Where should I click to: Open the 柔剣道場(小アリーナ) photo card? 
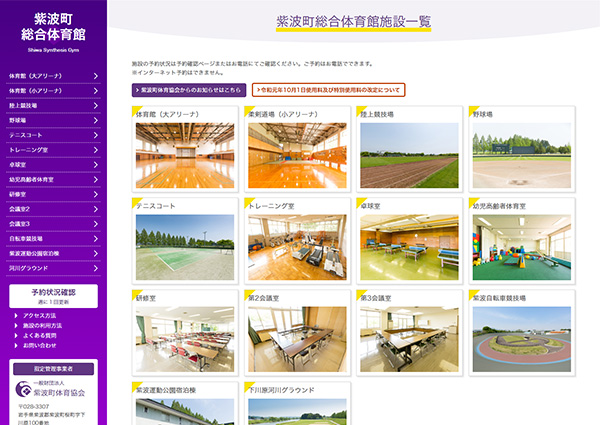click(297, 149)
